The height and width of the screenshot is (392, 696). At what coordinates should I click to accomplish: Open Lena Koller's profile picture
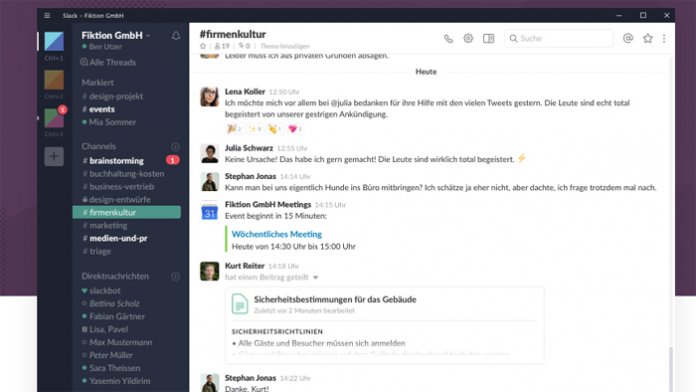tap(210, 96)
